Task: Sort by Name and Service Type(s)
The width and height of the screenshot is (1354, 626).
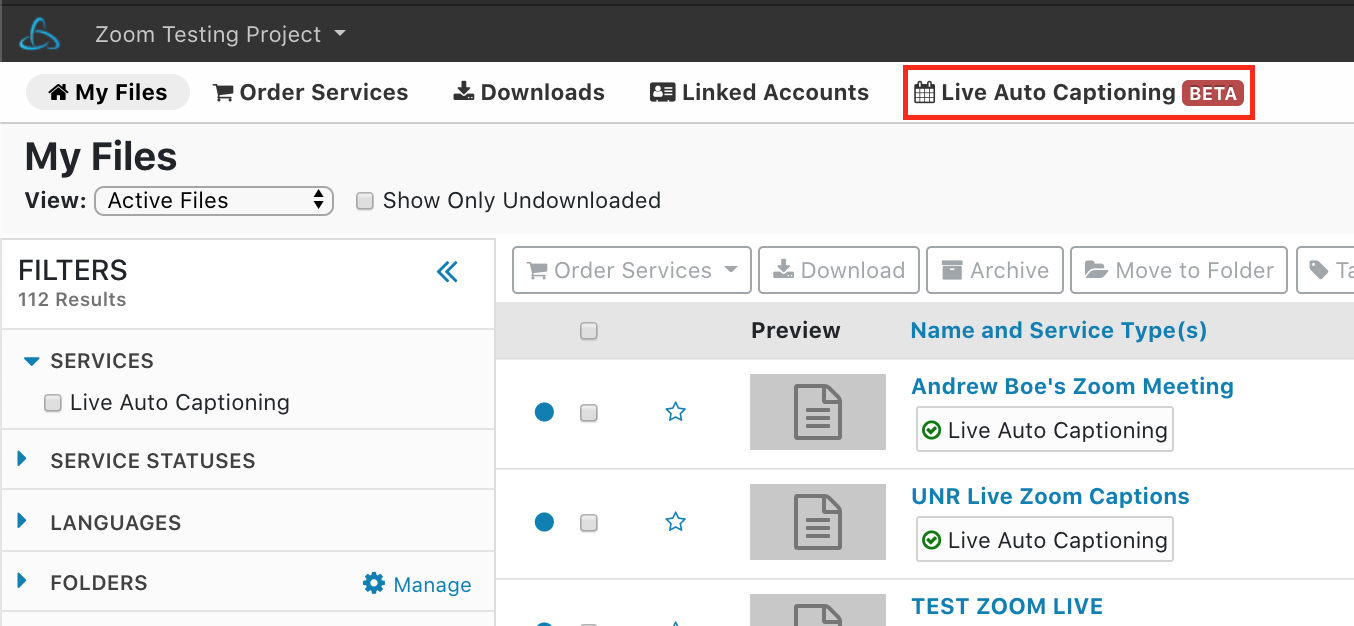Action: coord(1058,330)
